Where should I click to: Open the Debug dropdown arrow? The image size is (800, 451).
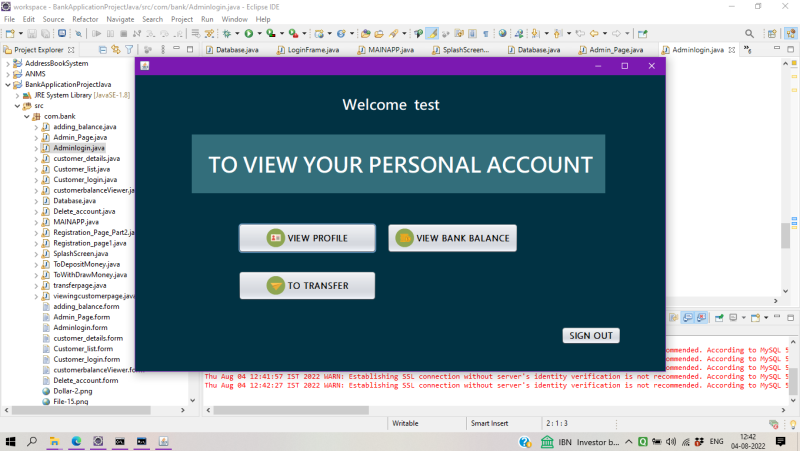[x=237, y=34]
